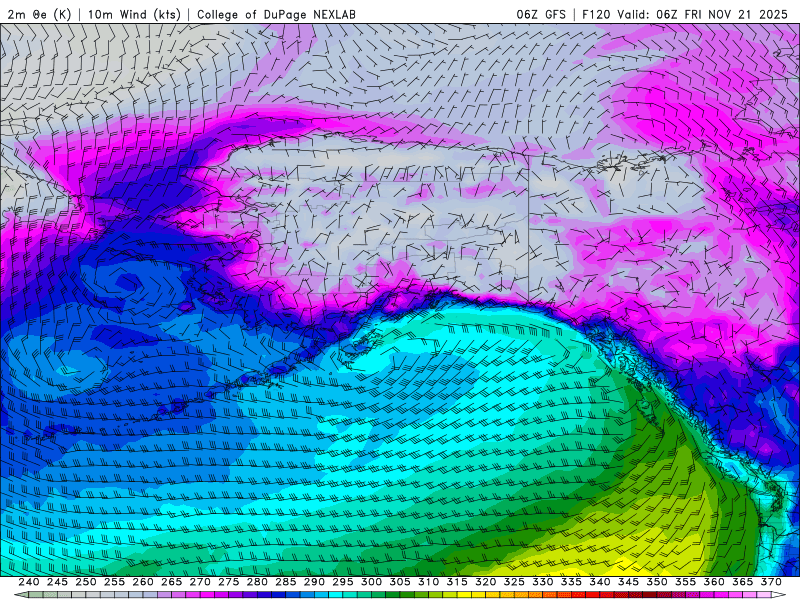Click the 340 value on the color scale
Screen dimensions: 800x600
(600, 582)
